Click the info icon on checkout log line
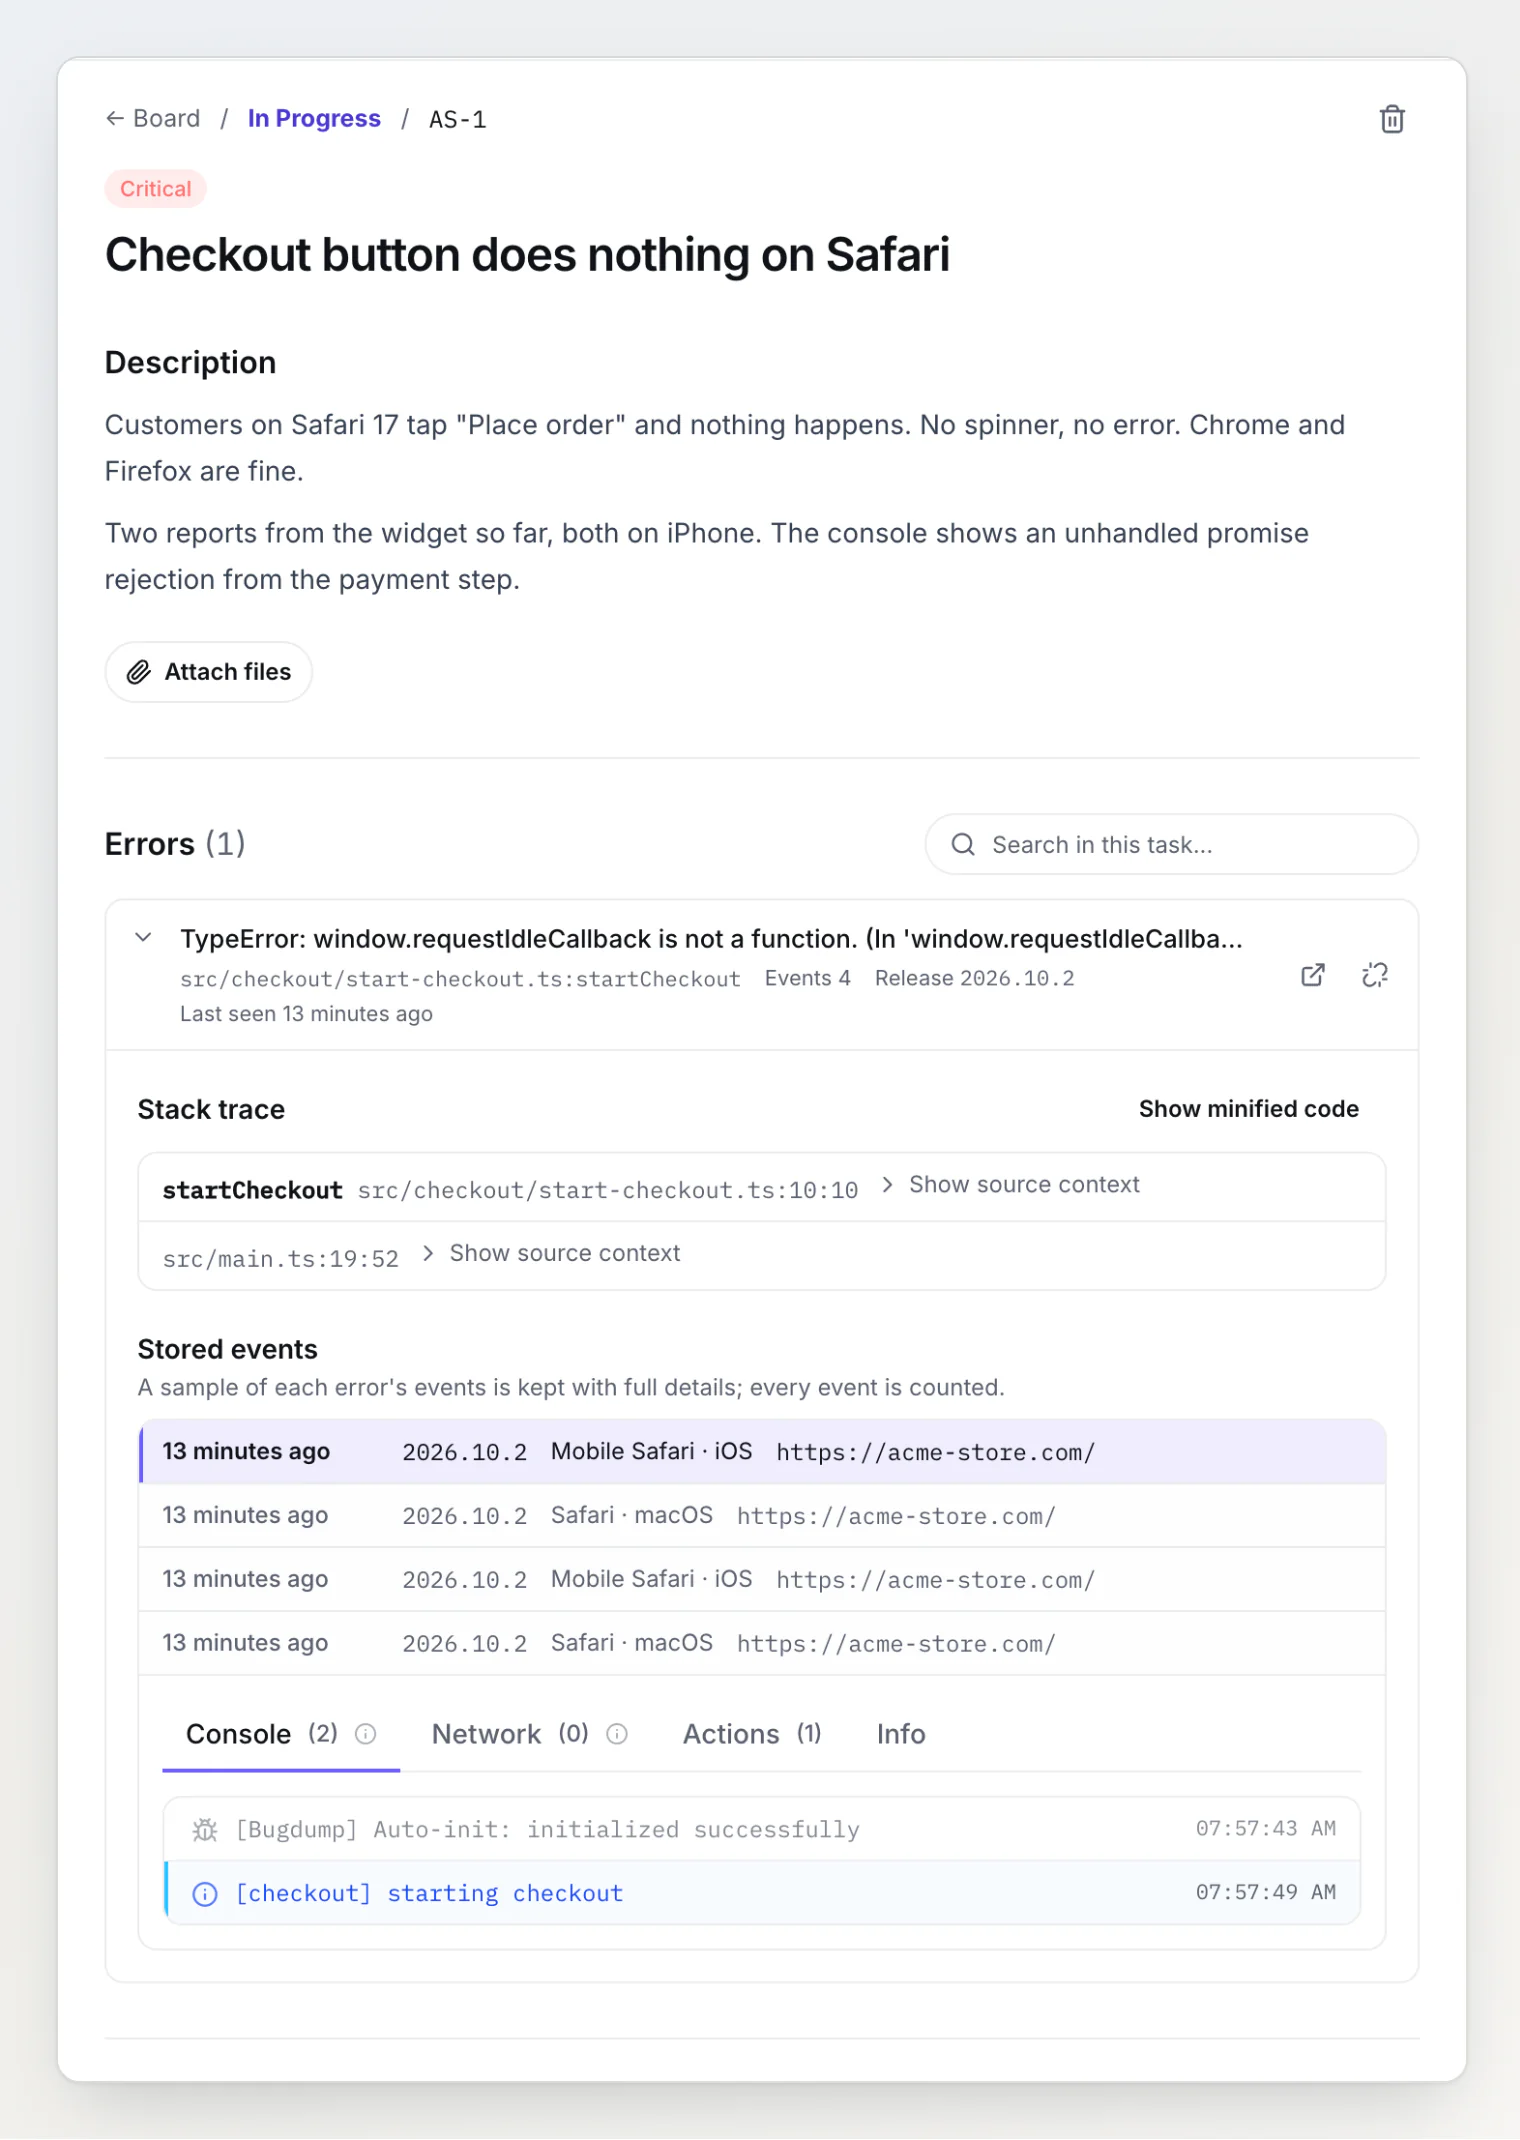 pos(205,1894)
